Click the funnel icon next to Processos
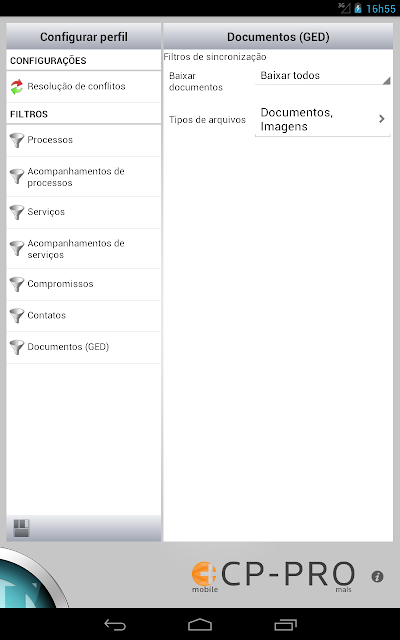This screenshot has height=640, width=400. [x=17, y=140]
